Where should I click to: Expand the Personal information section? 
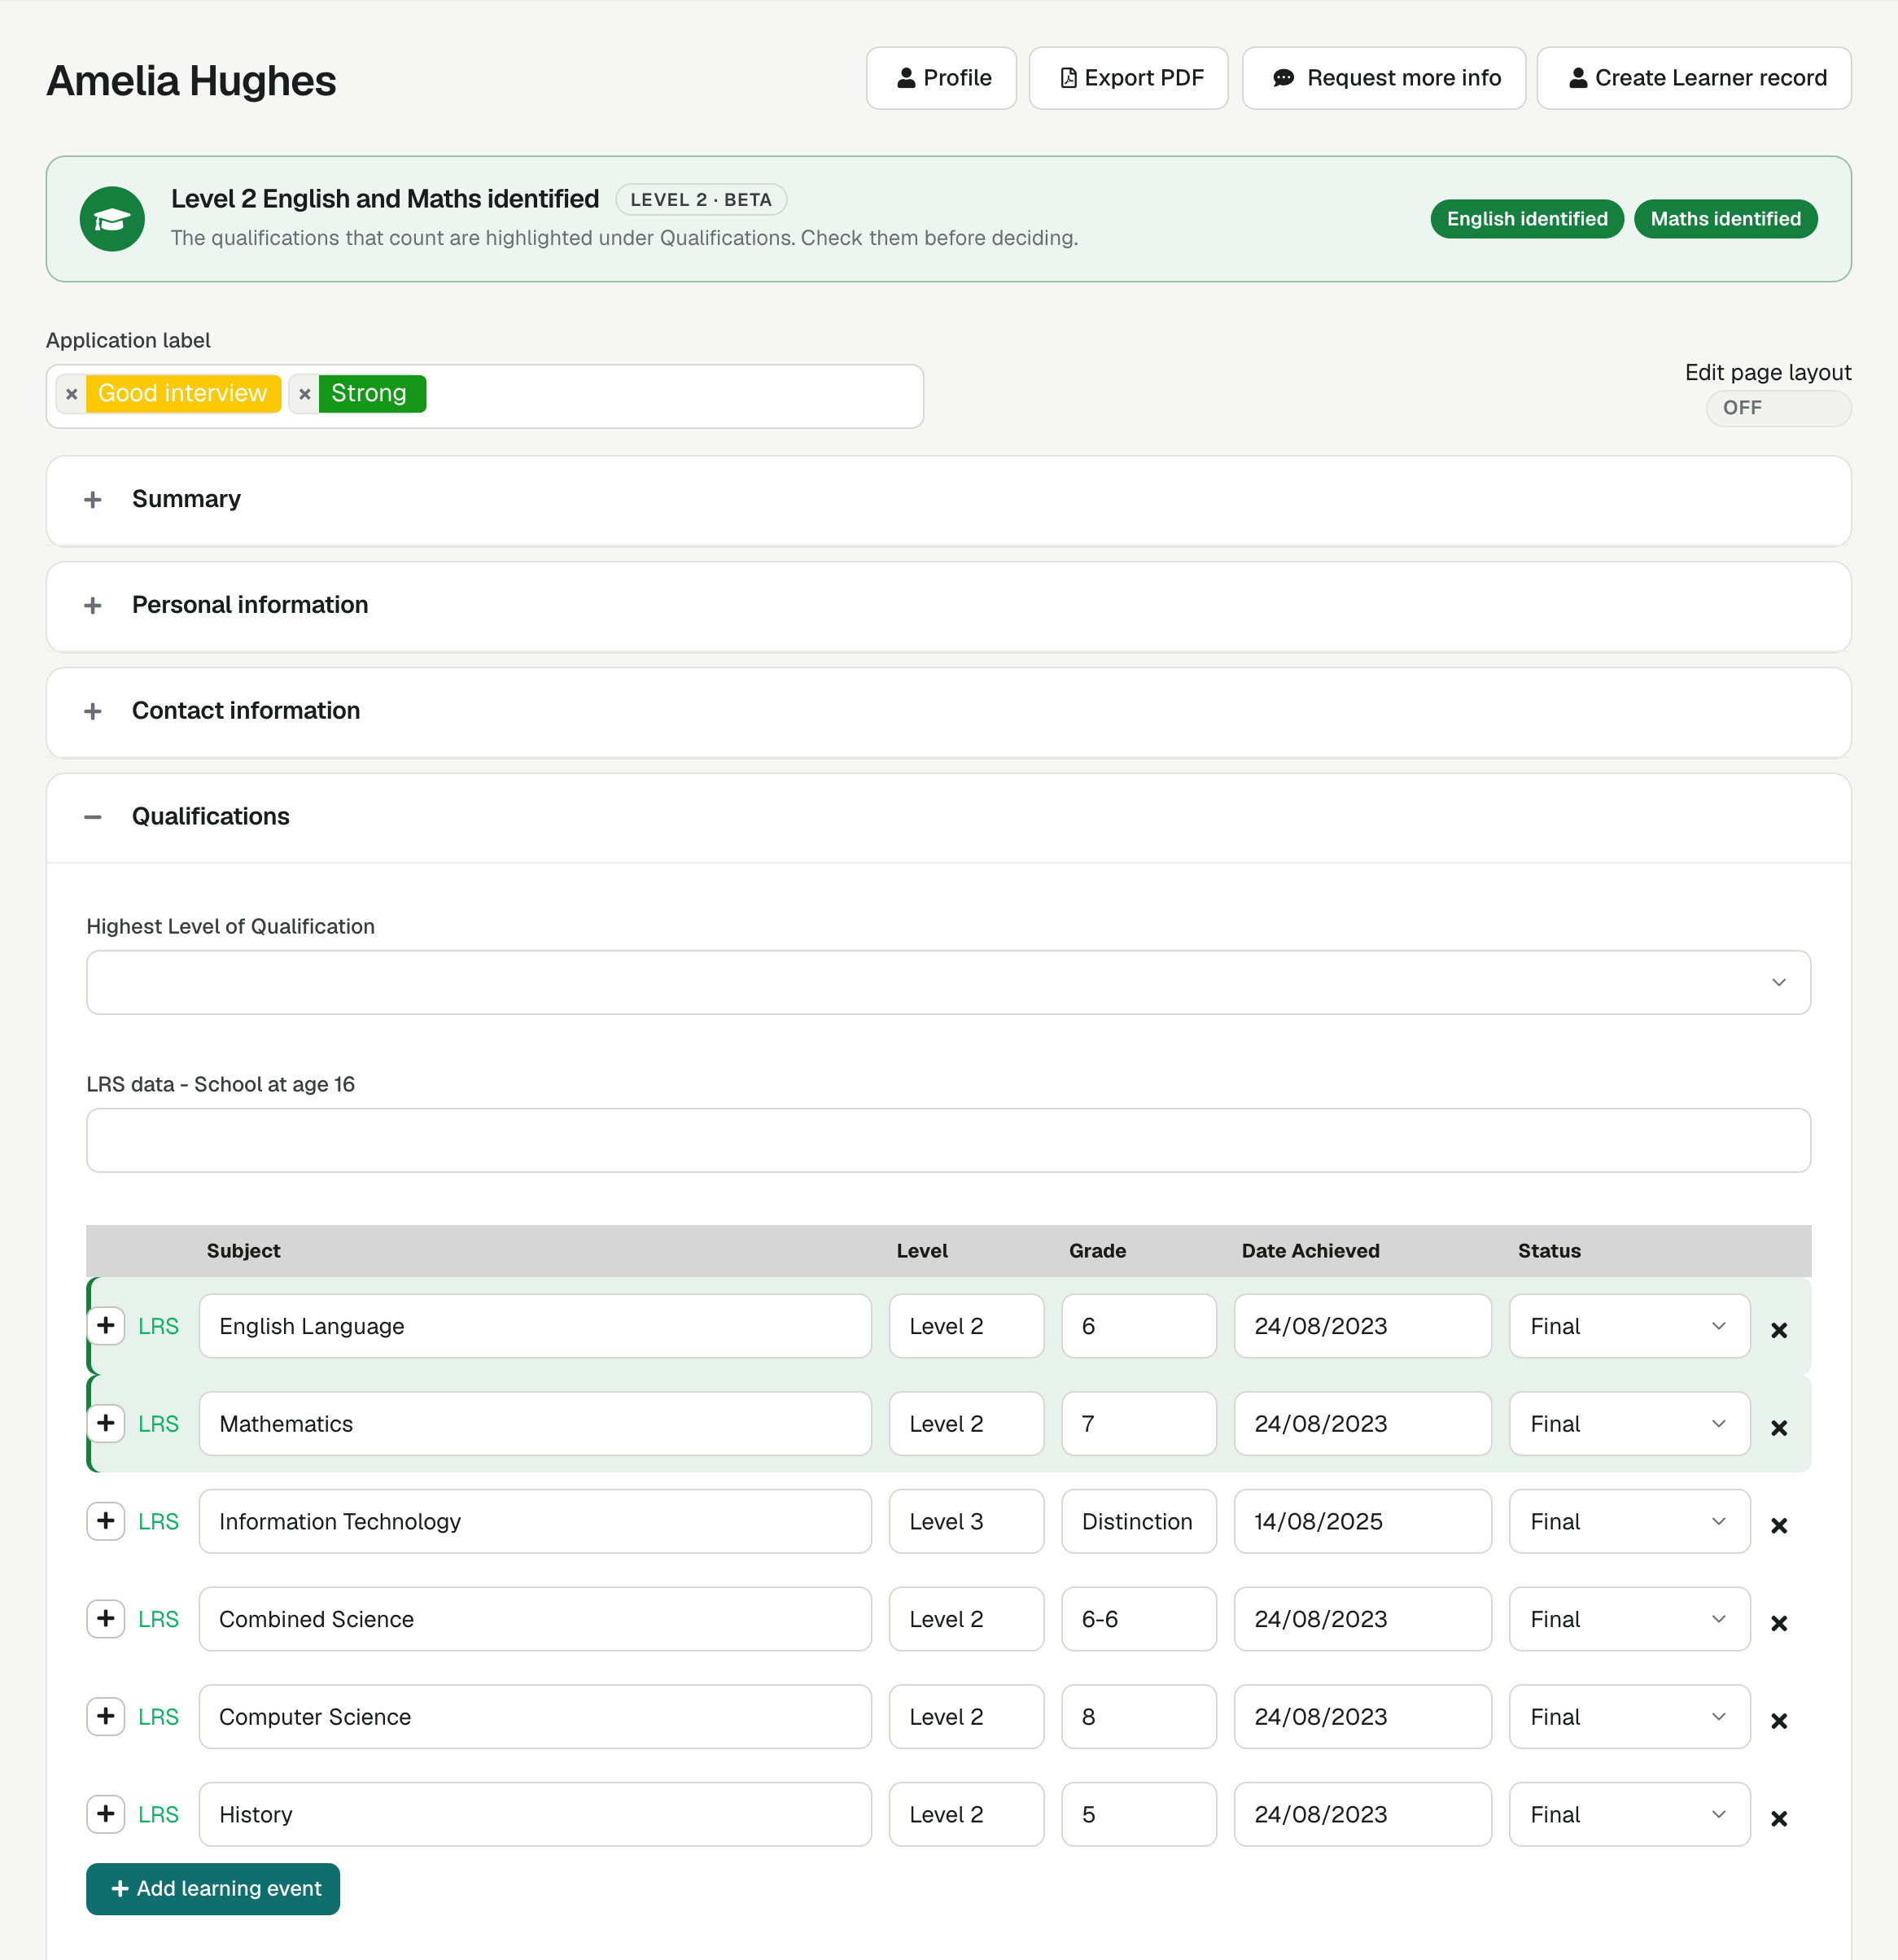948,606
